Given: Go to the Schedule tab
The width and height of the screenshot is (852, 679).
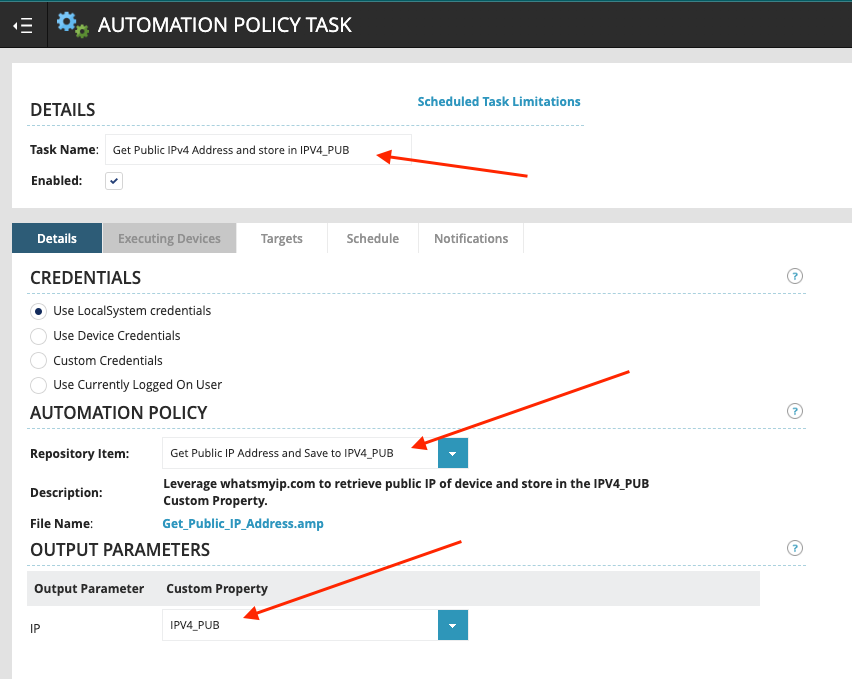Looking at the screenshot, I should pos(372,238).
